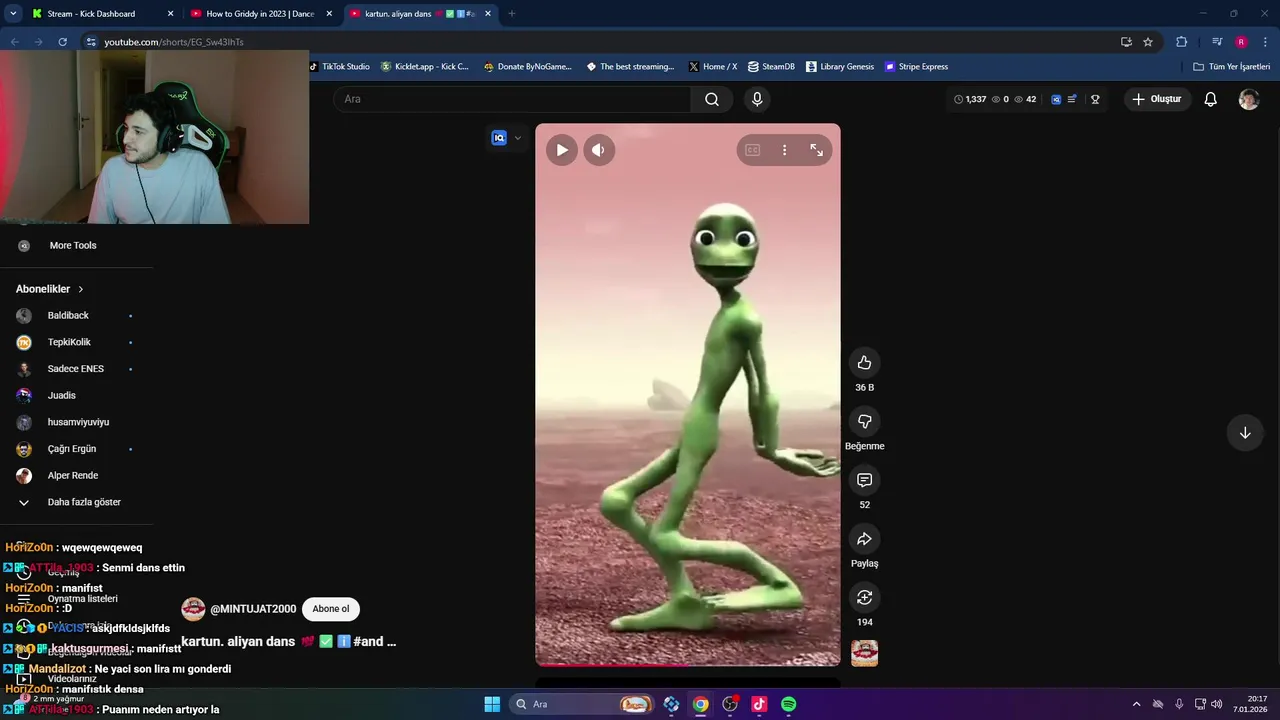Open the YouTube account avatar menu
Image resolution: width=1280 pixels, height=720 pixels.
pos(1249,99)
